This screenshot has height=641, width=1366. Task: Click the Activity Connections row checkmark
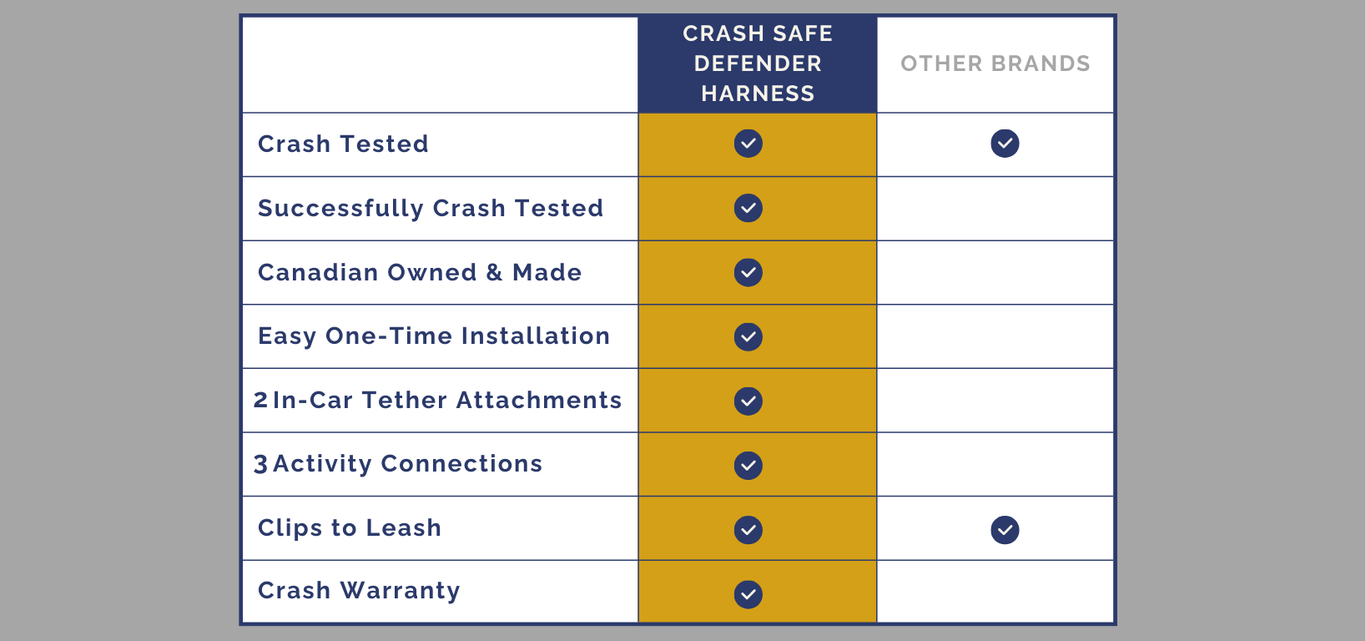(x=748, y=465)
